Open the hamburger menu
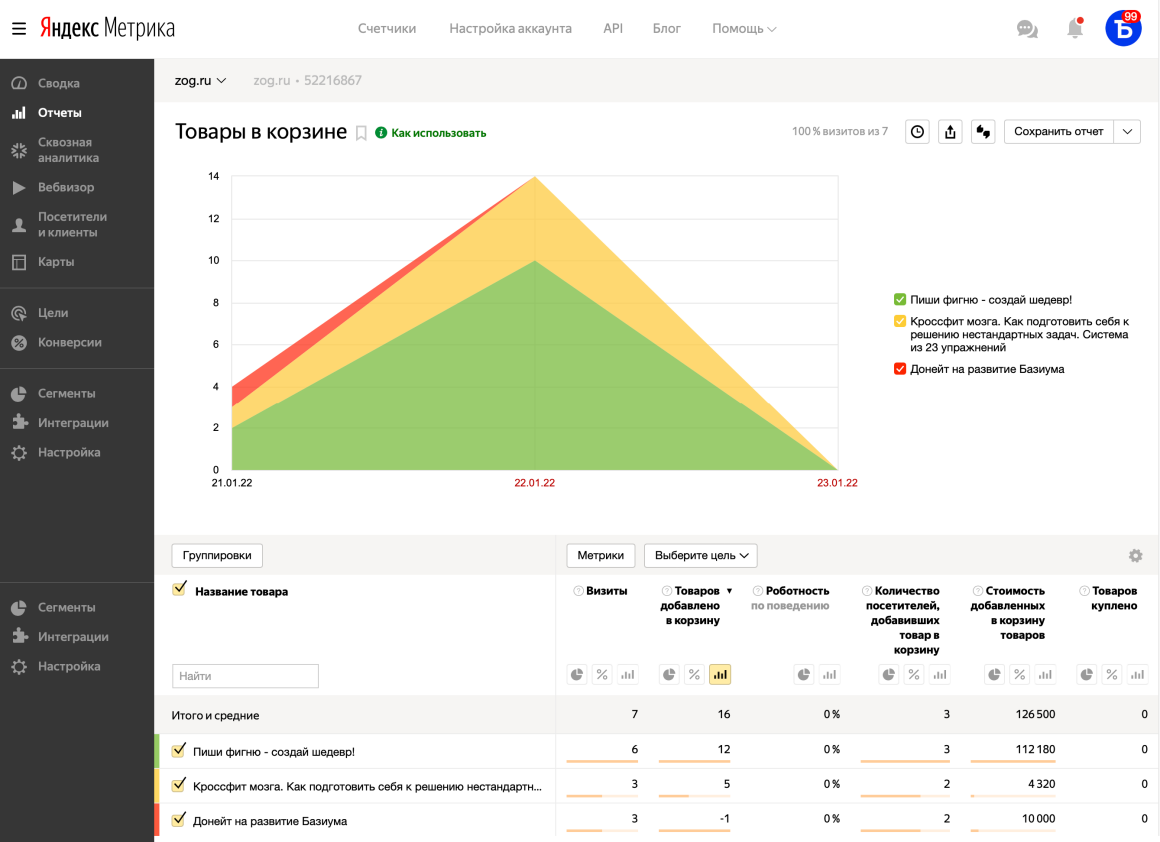Image resolution: width=1160 pixels, height=842 pixels. 19,29
